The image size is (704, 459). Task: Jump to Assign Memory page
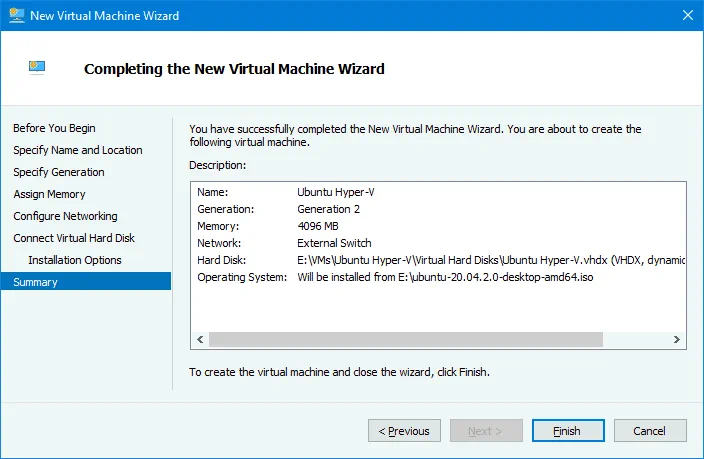click(x=49, y=194)
